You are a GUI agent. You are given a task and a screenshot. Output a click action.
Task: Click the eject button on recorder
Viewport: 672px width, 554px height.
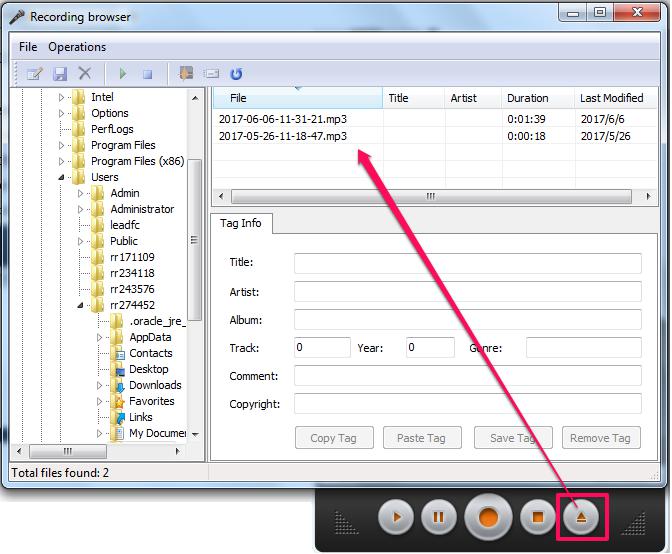click(x=582, y=518)
